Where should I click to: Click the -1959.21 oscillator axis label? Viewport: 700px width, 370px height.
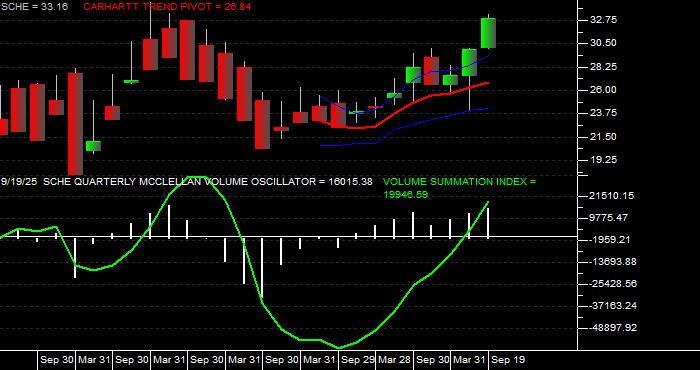pyautogui.click(x=609, y=240)
